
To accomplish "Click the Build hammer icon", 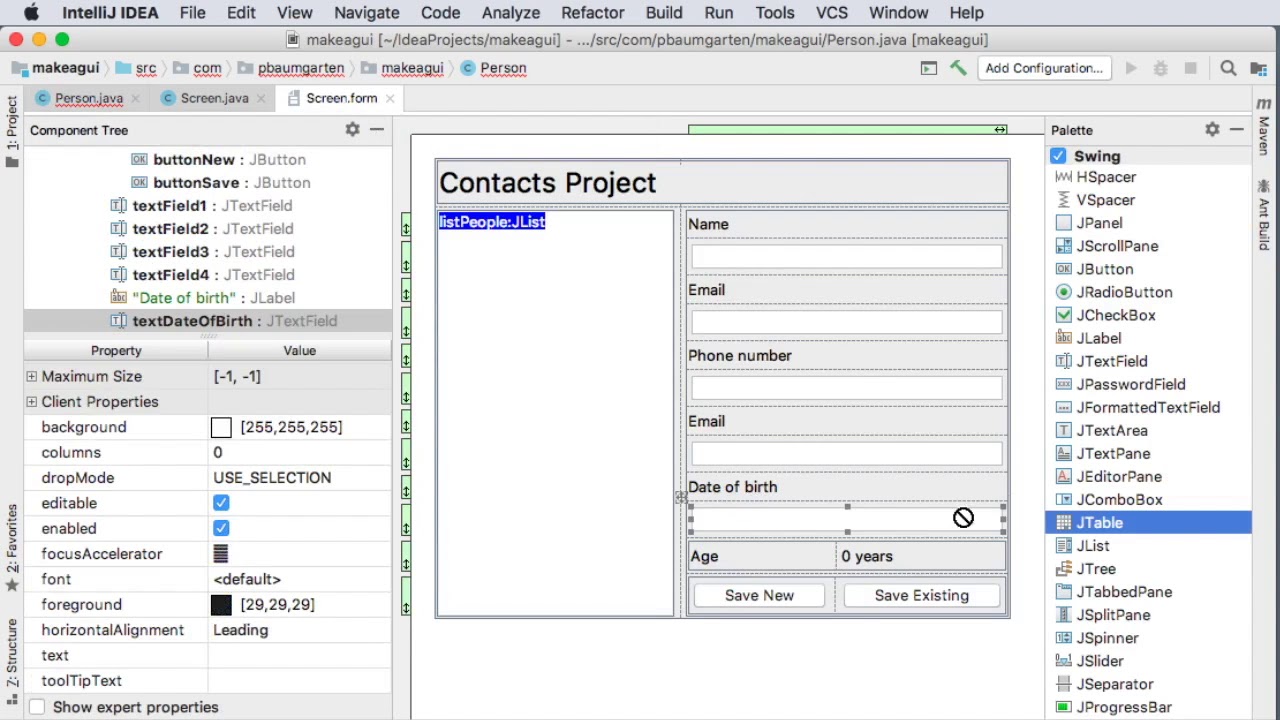I will point(958,68).
